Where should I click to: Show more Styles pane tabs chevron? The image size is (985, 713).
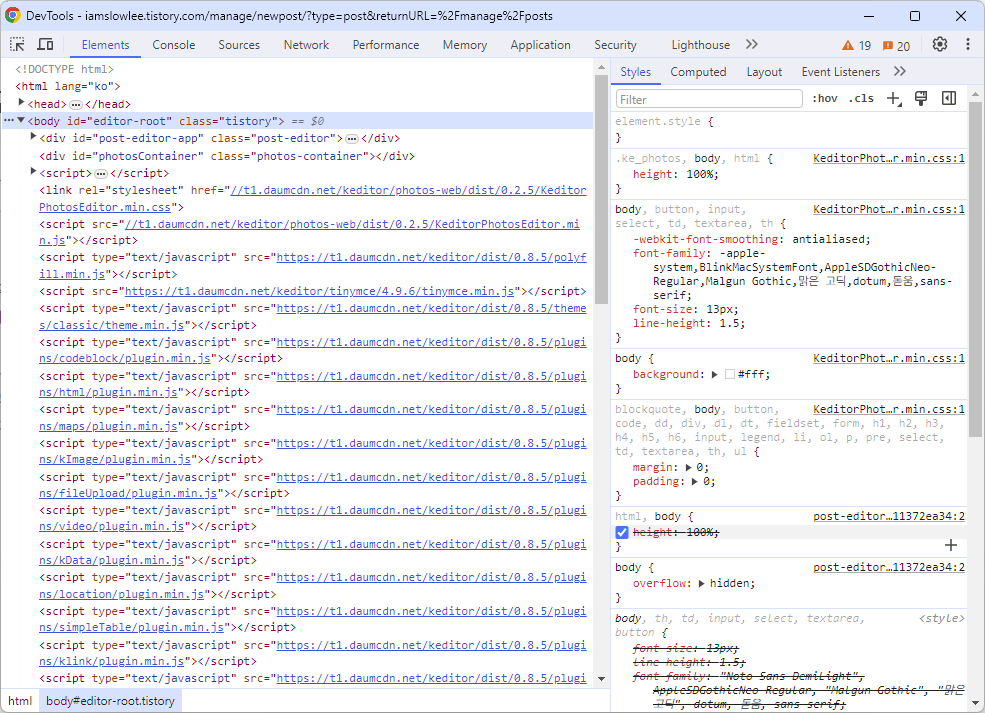pos(900,72)
